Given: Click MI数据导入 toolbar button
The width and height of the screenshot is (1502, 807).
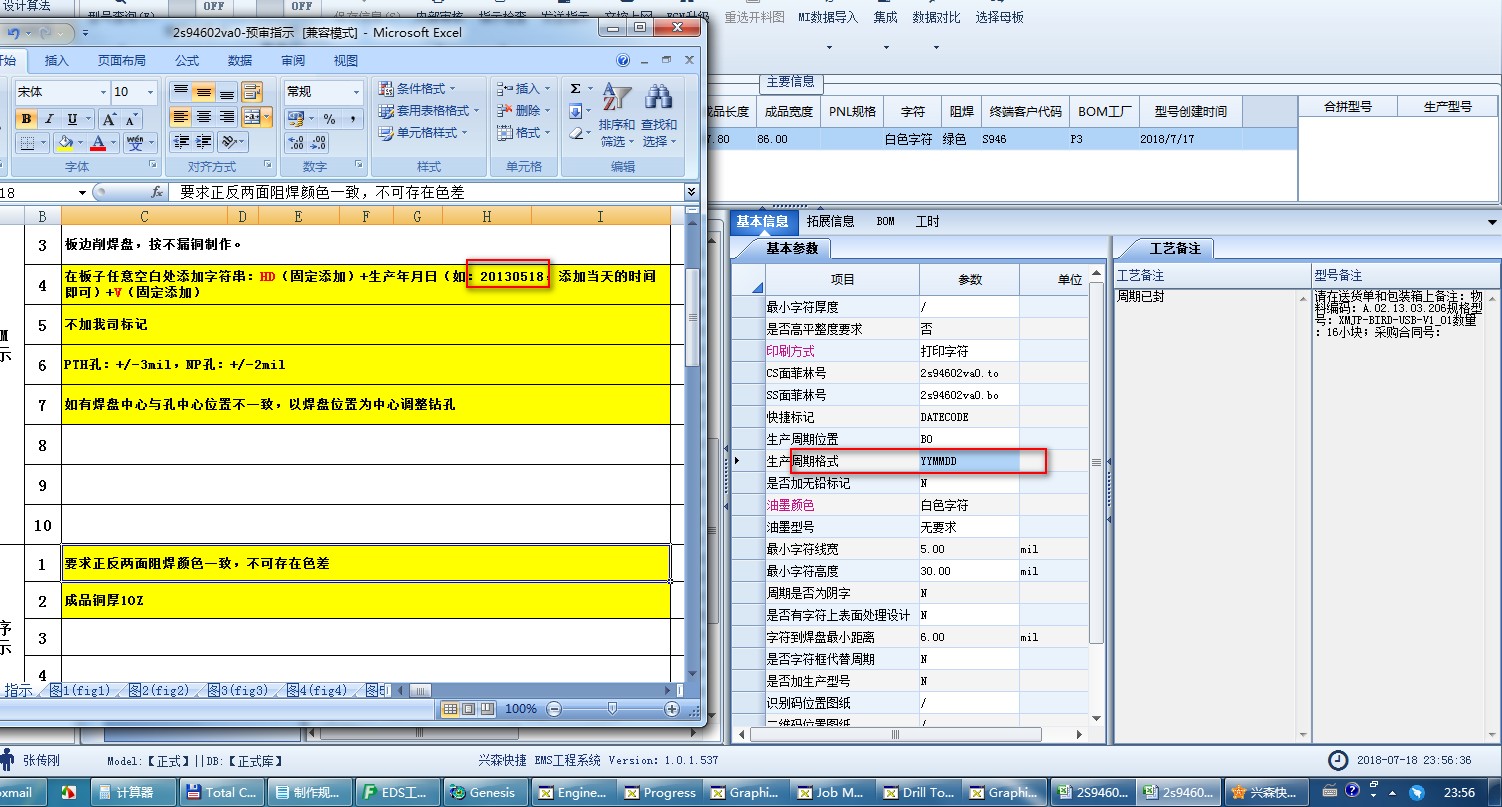Looking at the screenshot, I should pyautogui.click(x=828, y=18).
